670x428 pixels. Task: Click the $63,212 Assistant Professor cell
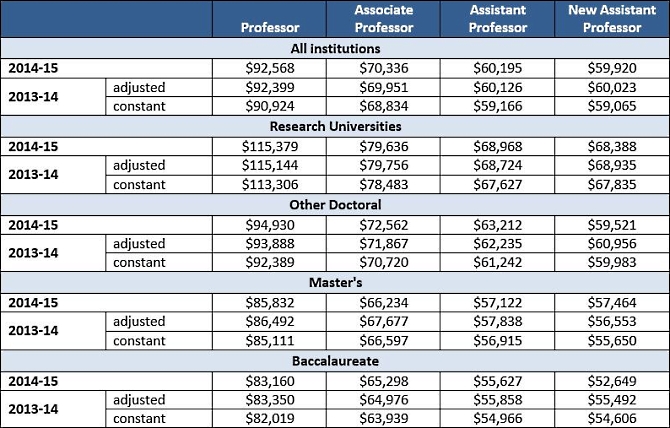(497, 225)
